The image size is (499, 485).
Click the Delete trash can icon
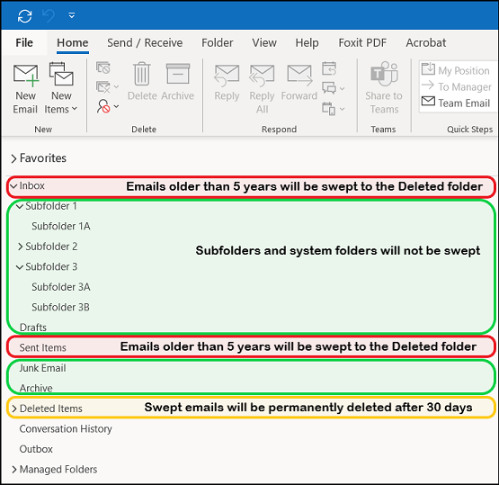142,74
